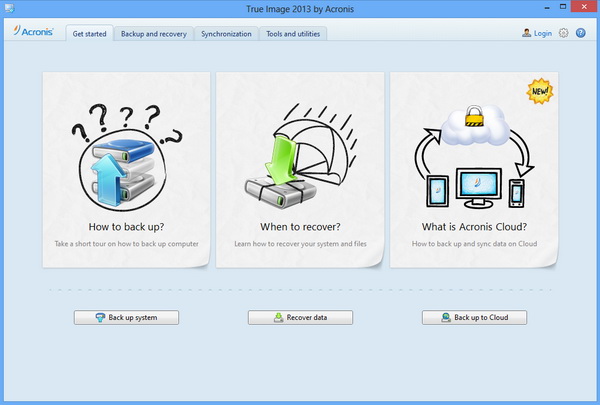
Task: Click the yellow NEW! badge
Action: [x=540, y=91]
